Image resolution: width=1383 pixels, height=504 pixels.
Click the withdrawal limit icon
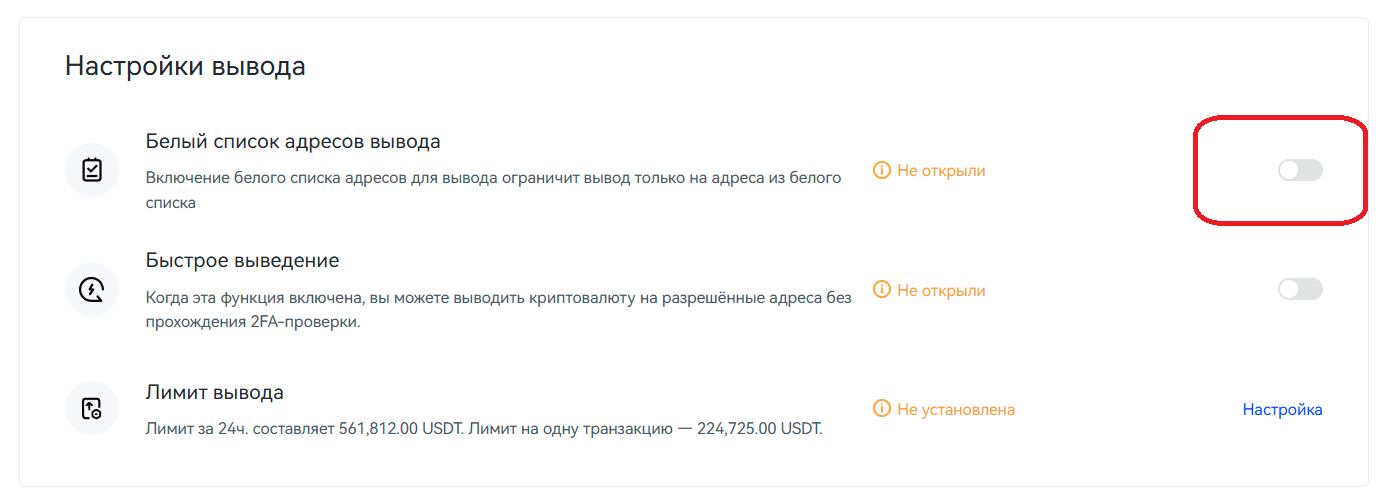92,409
